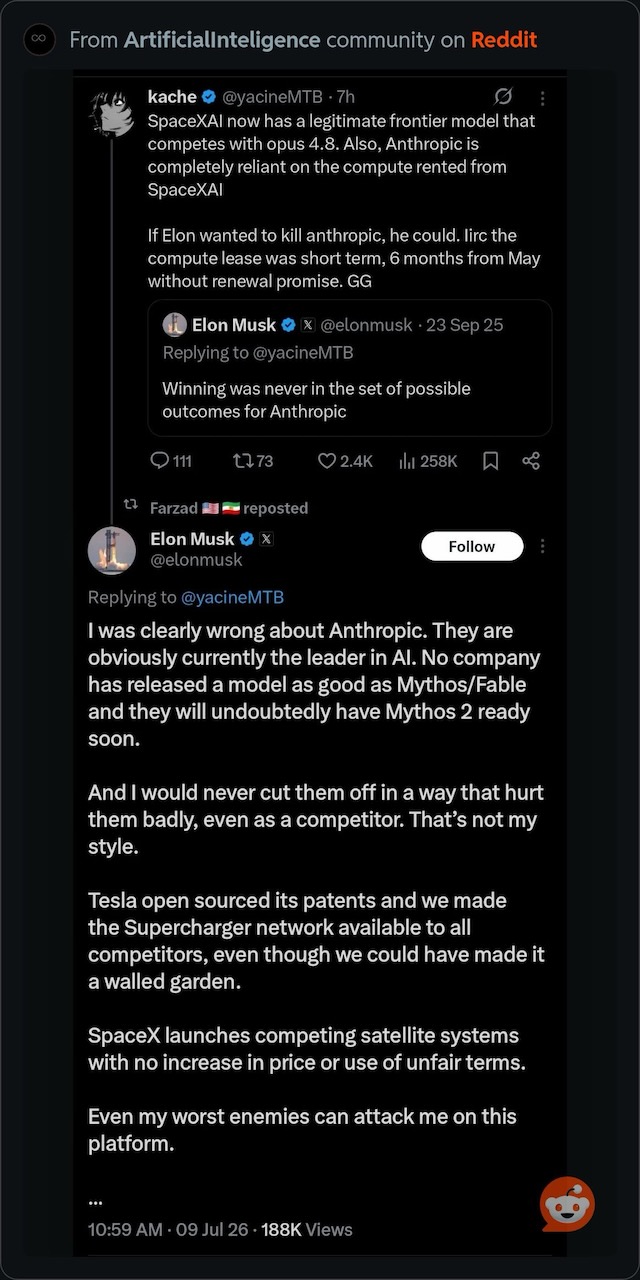Click the @elonmusk handle under Elon Musk's name
This screenshot has height=1280, width=640.
coord(196,560)
